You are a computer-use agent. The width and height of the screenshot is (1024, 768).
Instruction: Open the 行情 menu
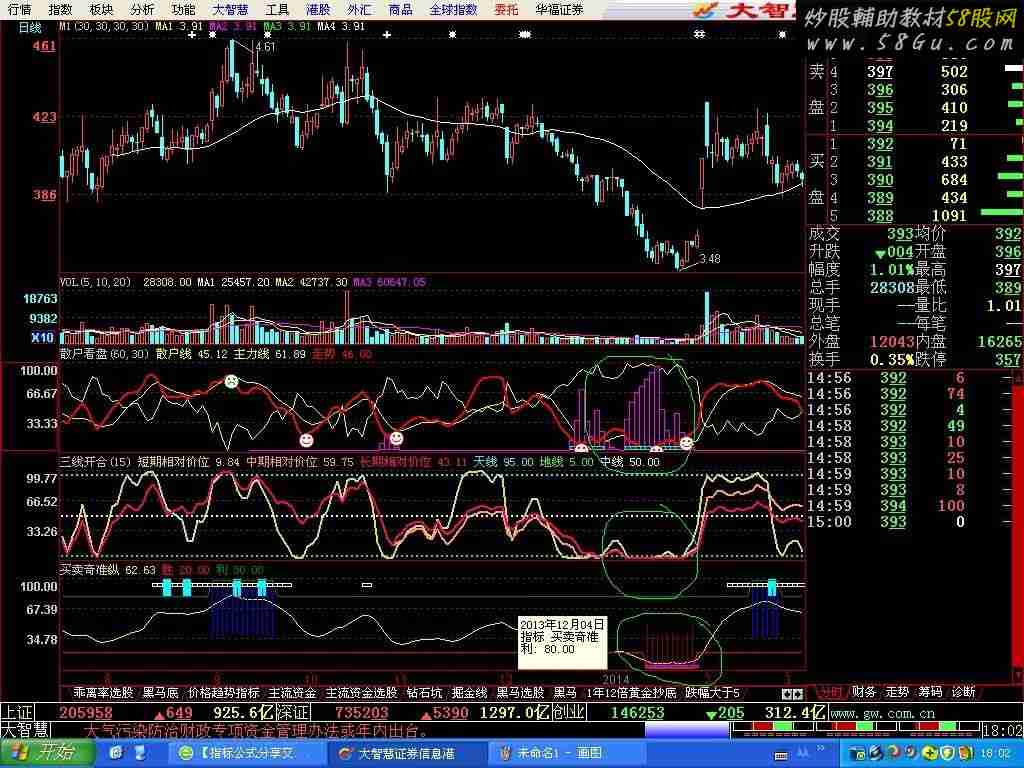pos(20,9)
